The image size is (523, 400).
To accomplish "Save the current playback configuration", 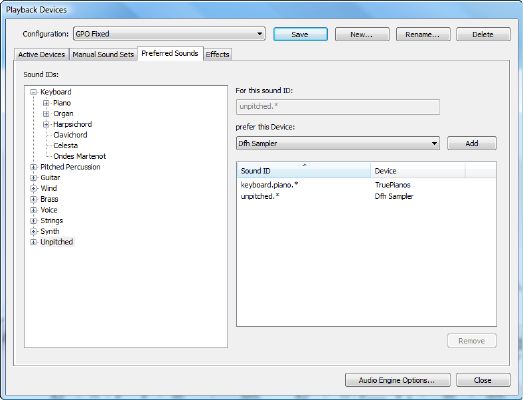I will [300, 34].
